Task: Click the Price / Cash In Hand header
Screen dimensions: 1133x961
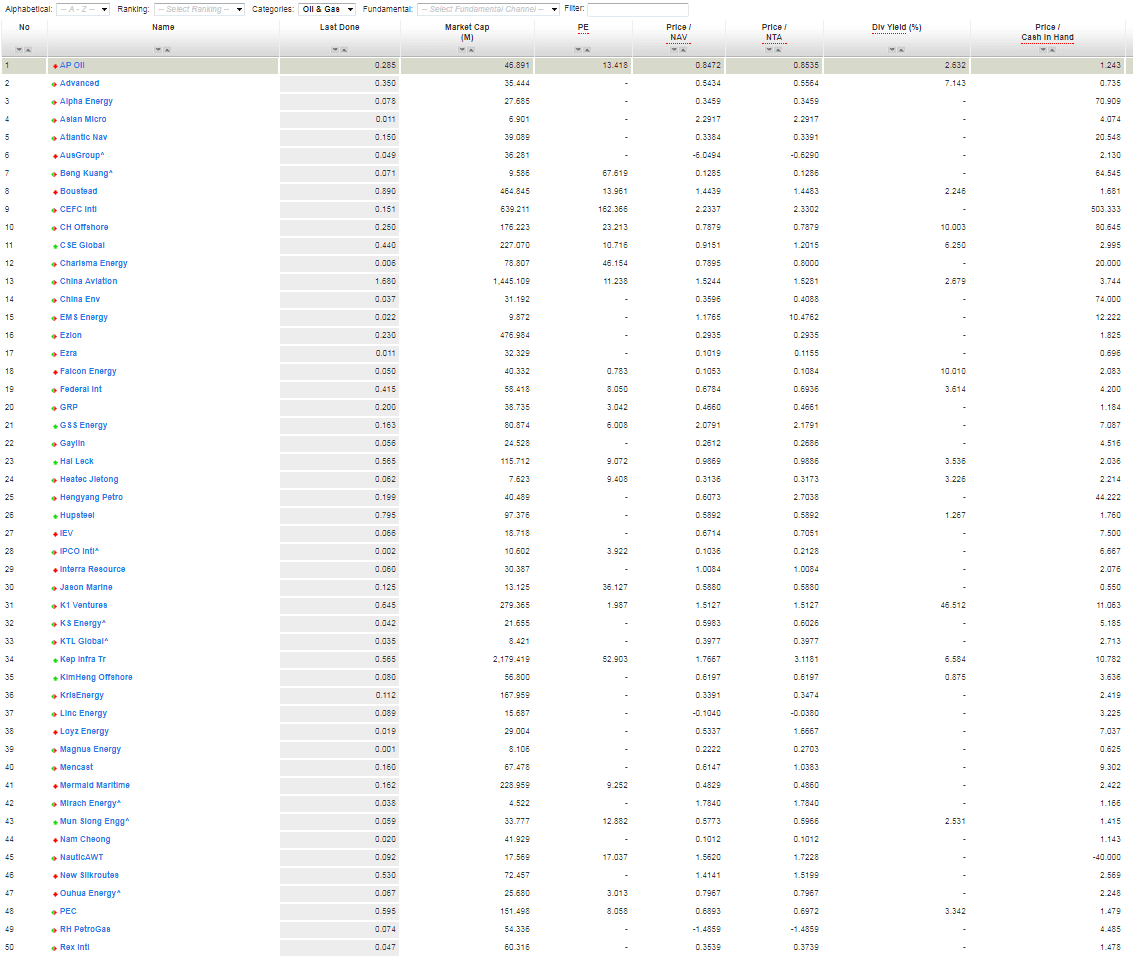Action: click(x=1048, y=33)
